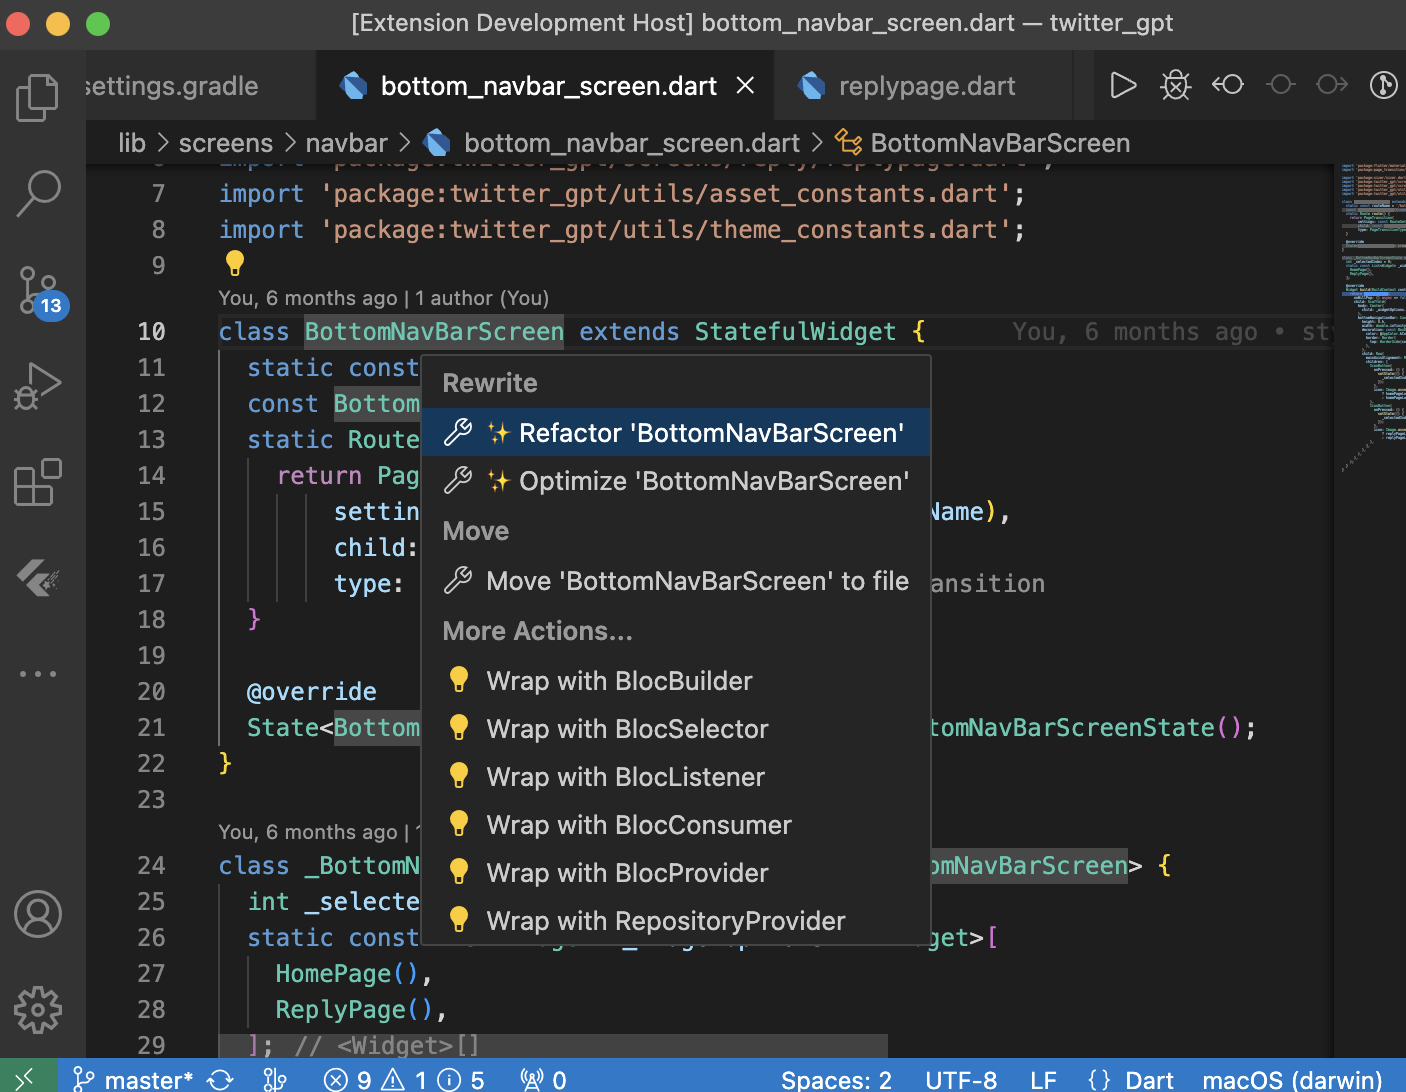Select Wrap with BlocProvider
This screenshot has height=1092, width=1406.
coord(676,873)
